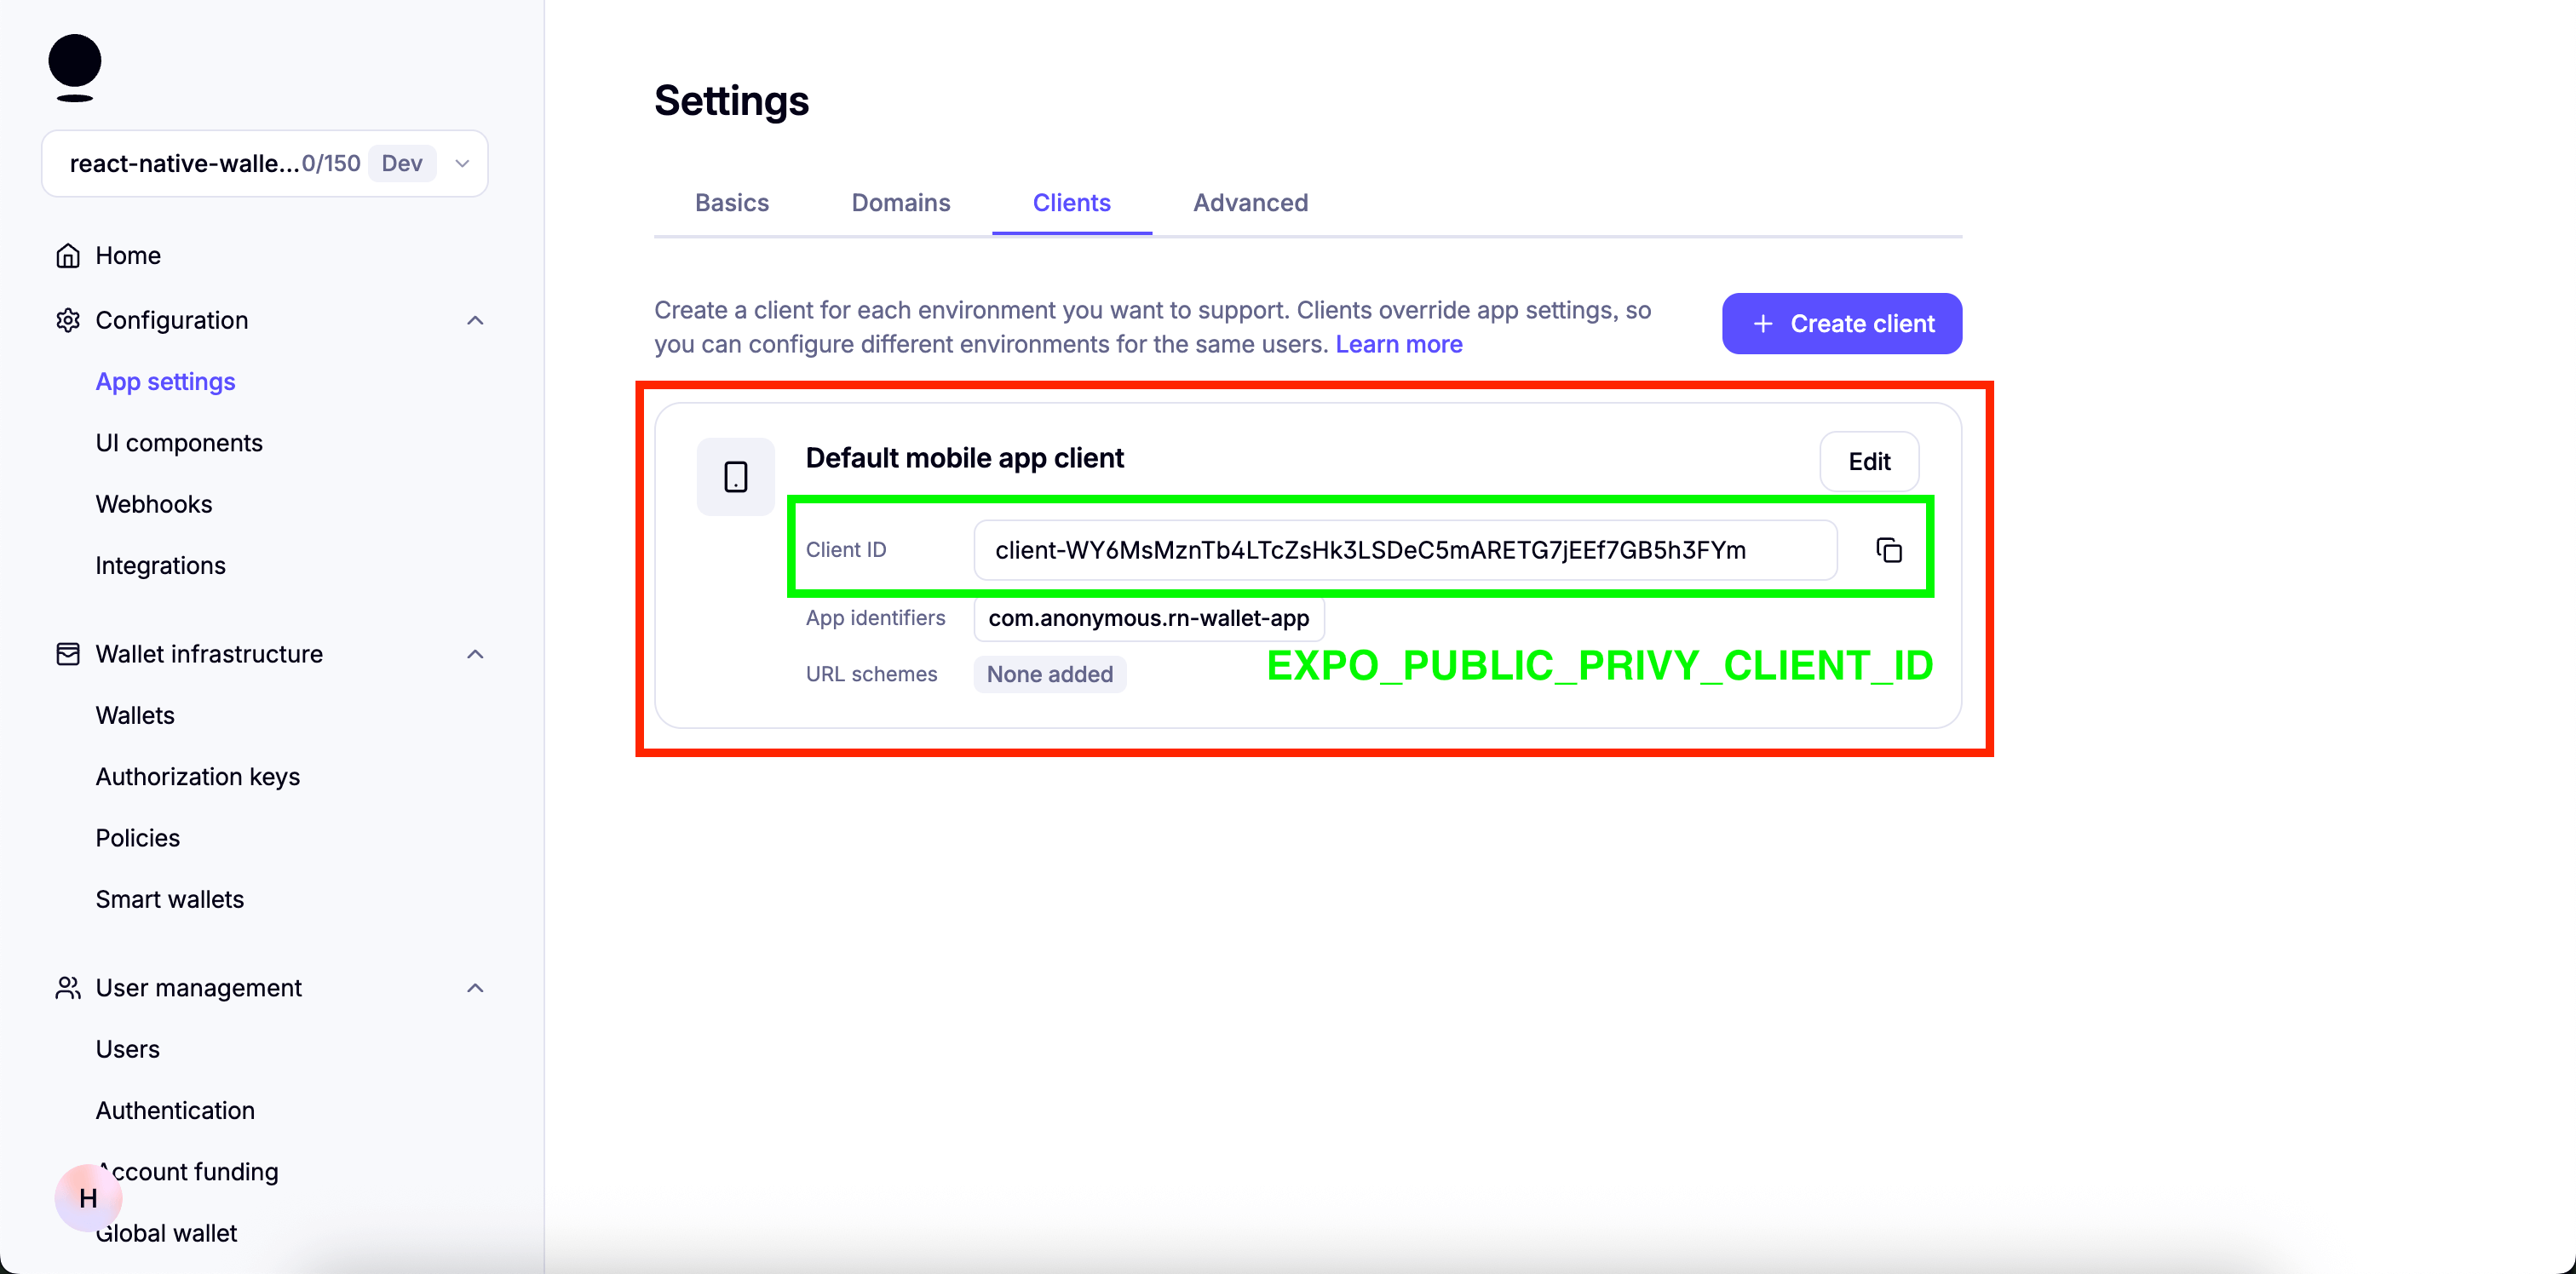The image size is (2576, 1274).
Task: Click the mobile device icon on the client card
Action: click(735, 476)
